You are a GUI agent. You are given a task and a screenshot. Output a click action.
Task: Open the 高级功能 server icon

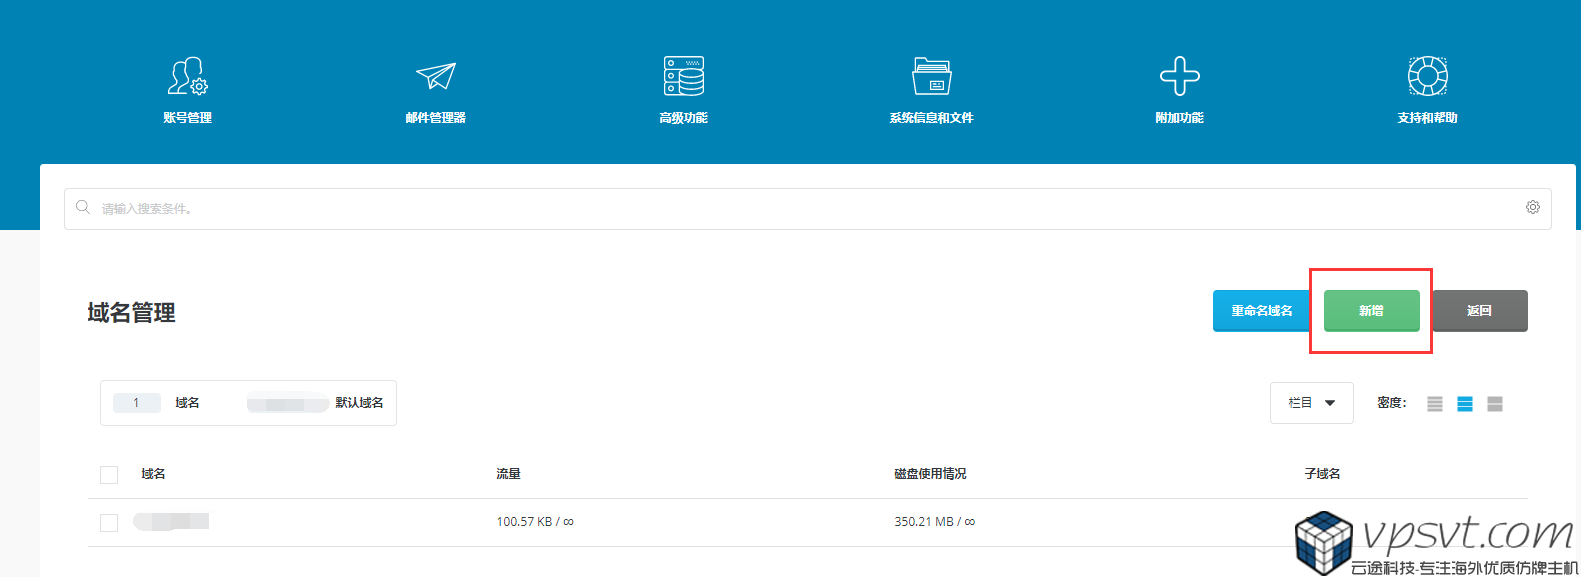tap(683, 77)
